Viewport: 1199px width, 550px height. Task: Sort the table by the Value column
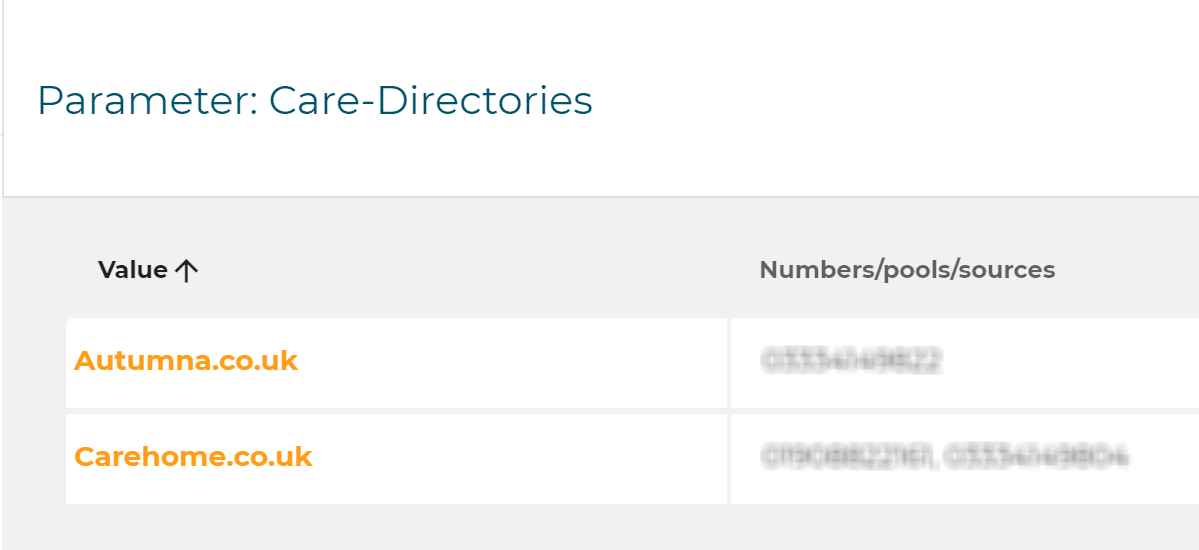click(148, 270)
